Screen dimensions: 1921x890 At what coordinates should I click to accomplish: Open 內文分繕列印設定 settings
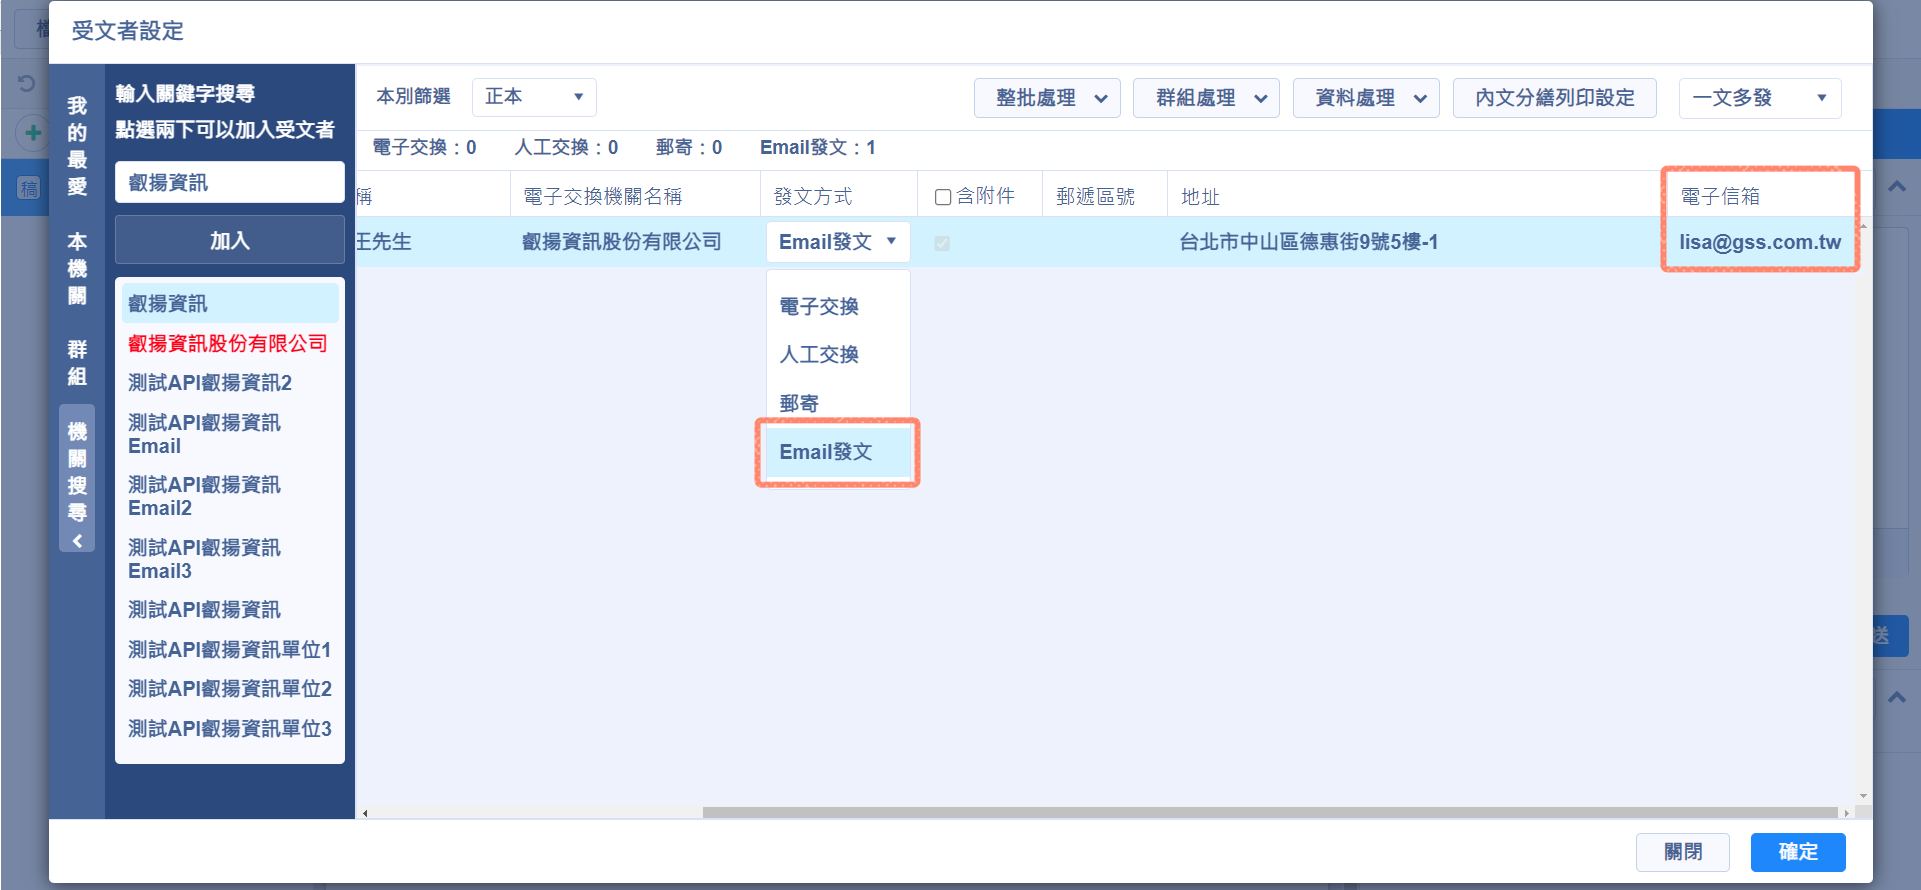click(x=1554, y=98)
